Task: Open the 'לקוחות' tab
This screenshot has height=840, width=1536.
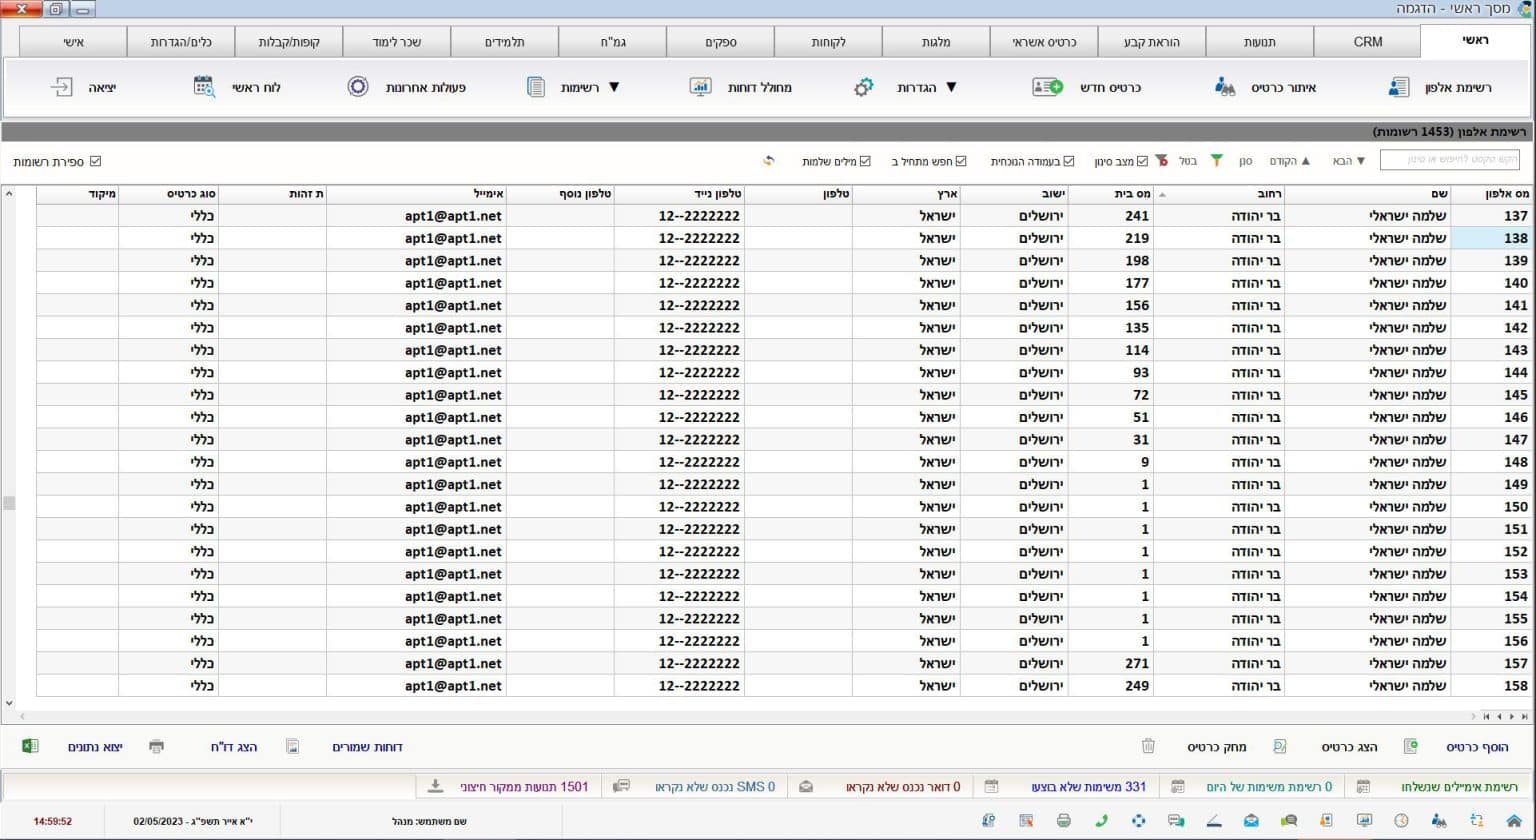Action: coord(827,42)
